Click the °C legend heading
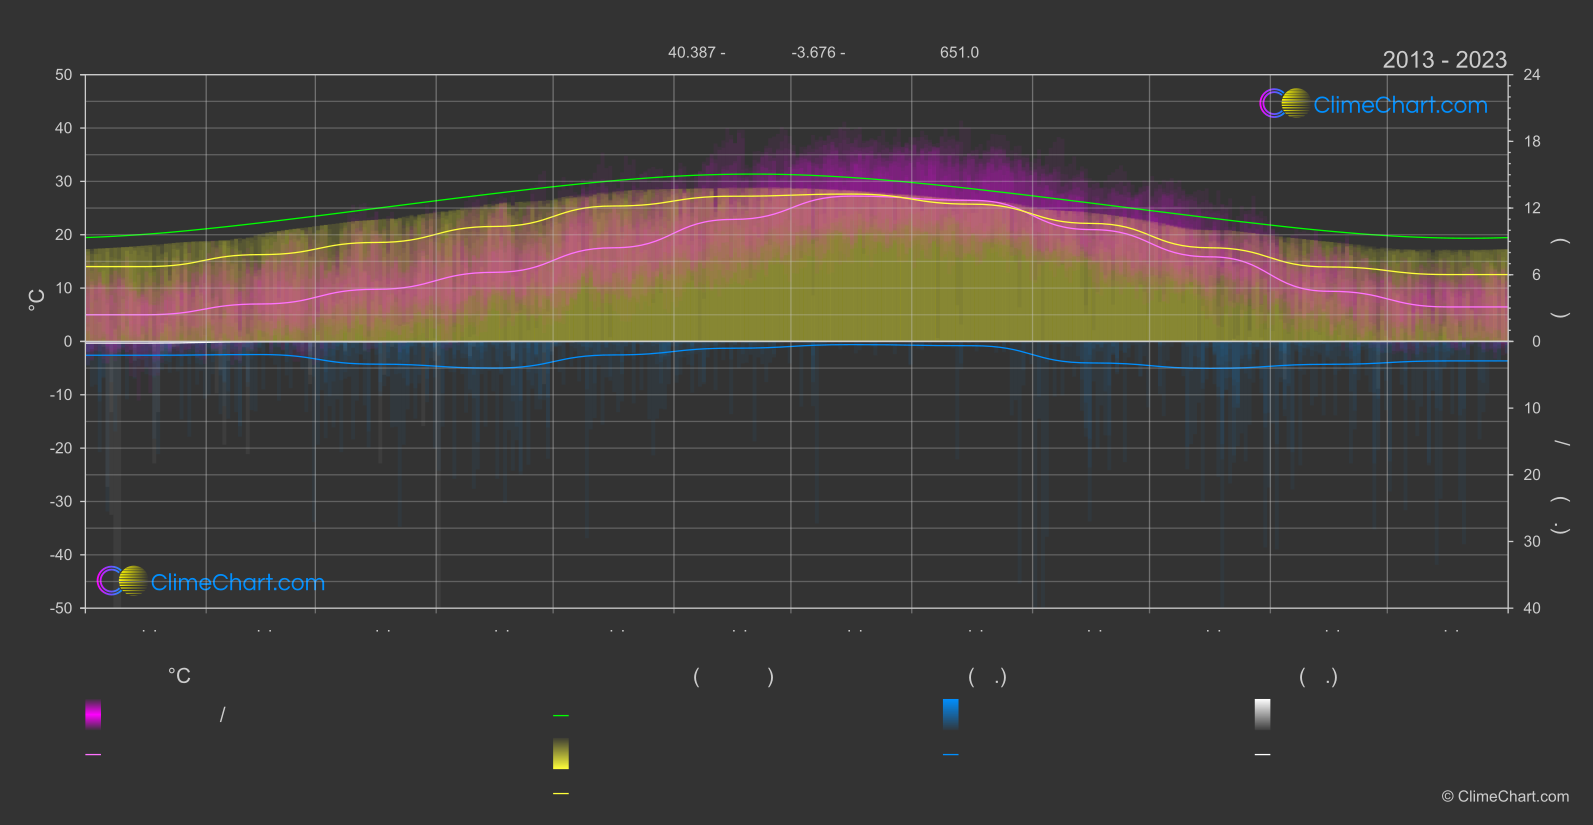 tap(179, 676)
